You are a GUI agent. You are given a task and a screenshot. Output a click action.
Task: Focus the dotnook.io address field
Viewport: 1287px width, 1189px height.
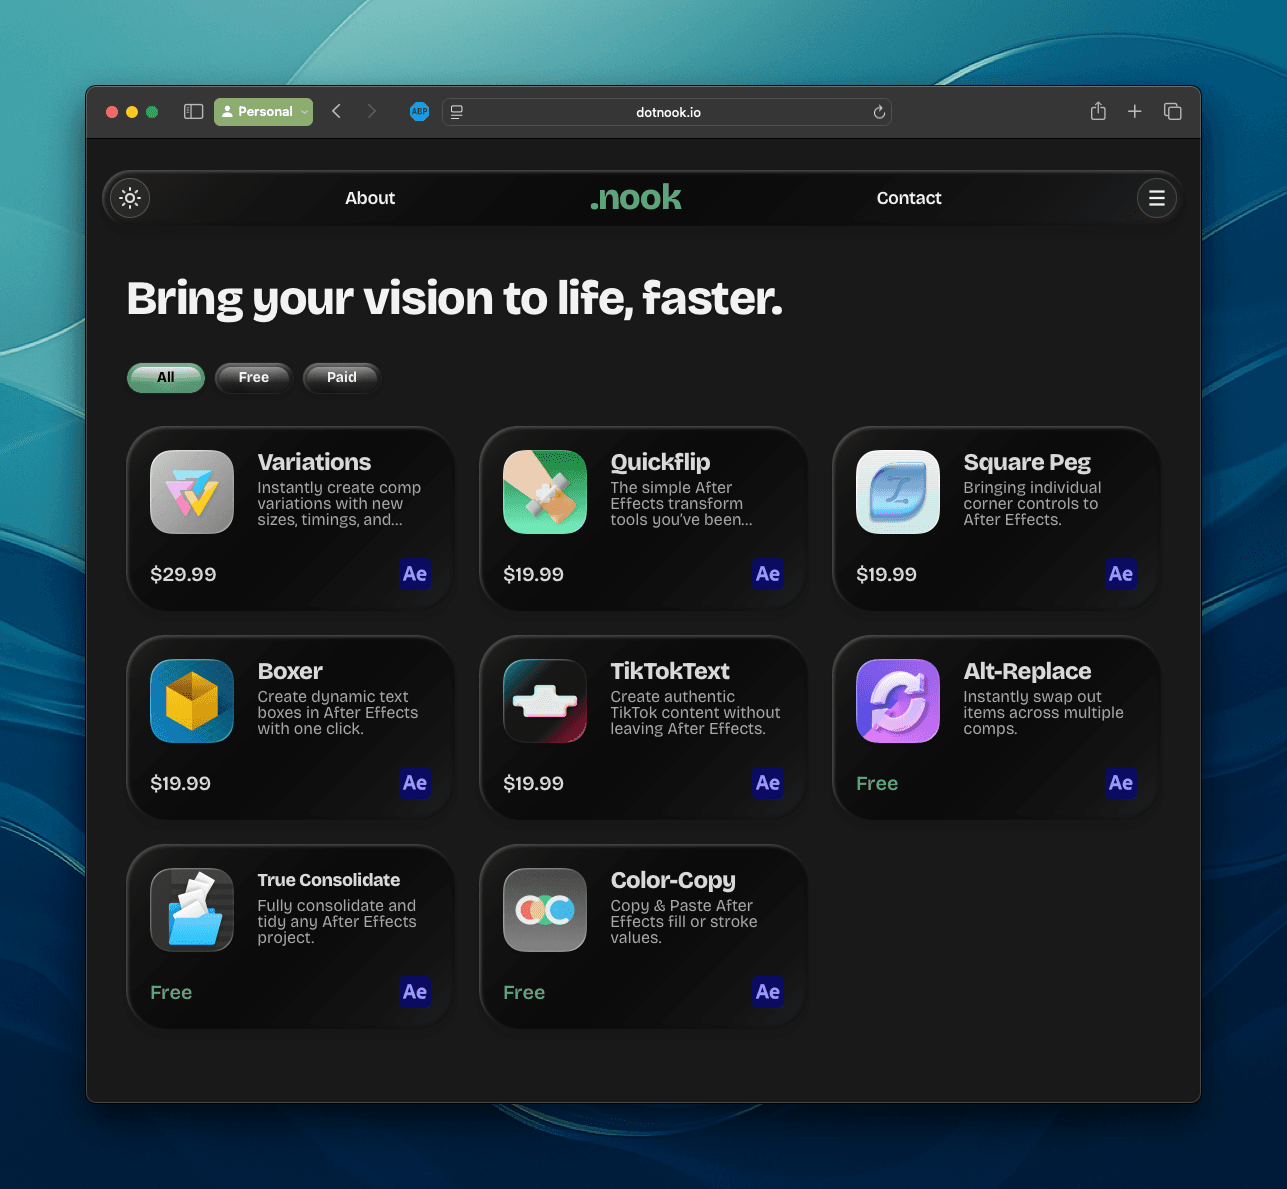tap(667, 112)
